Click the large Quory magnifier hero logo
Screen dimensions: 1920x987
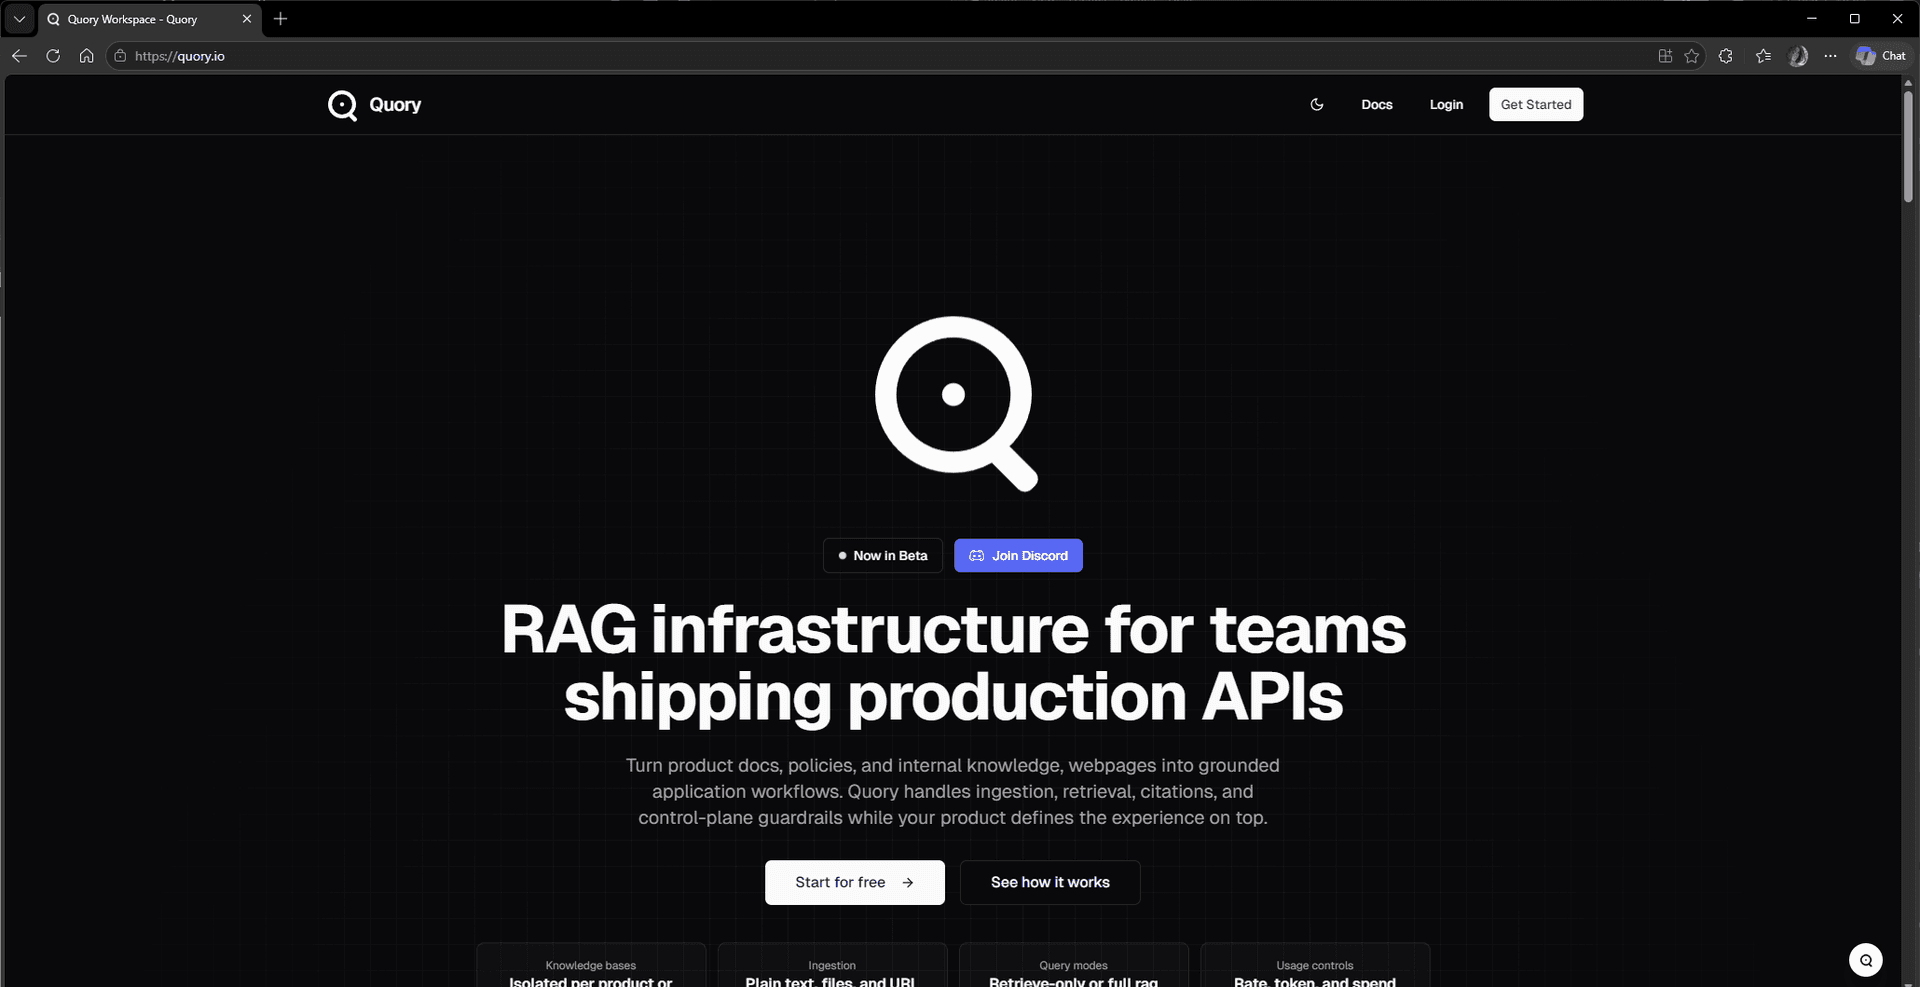click(x=955, y=403)
